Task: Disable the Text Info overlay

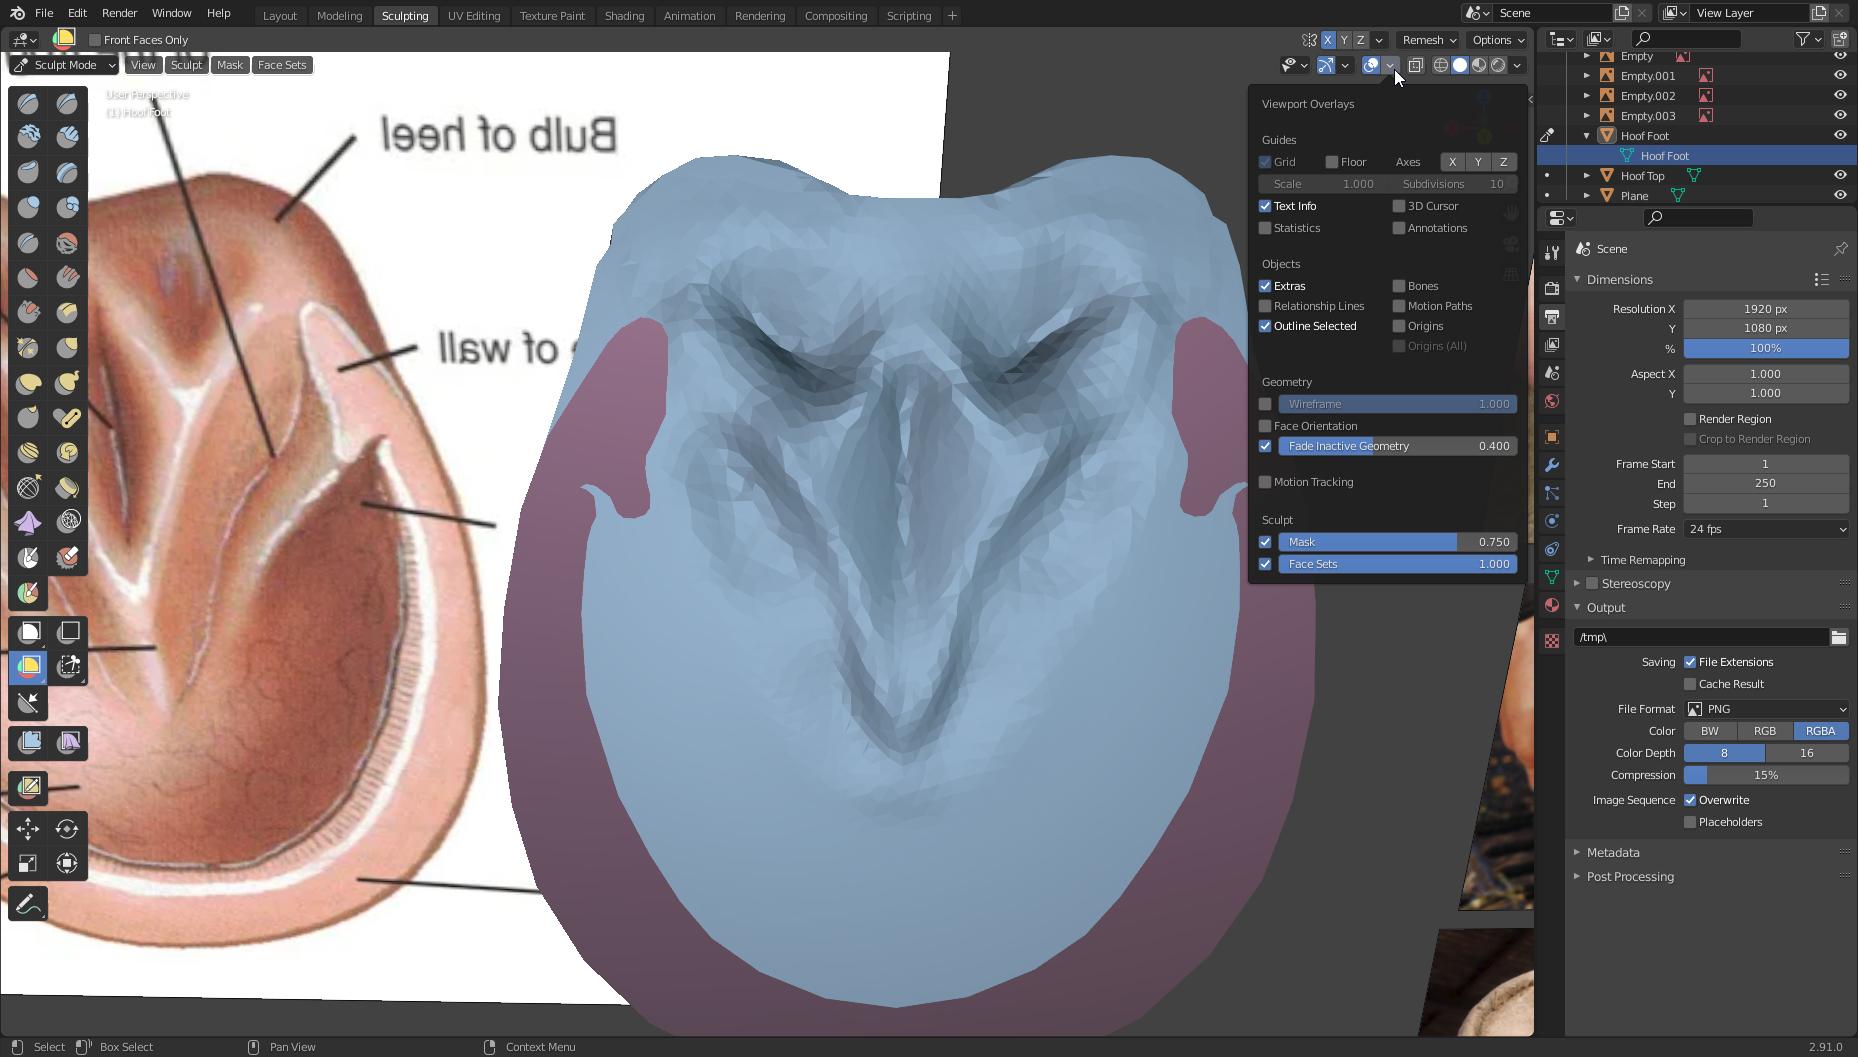Action: pyautogui.click(x=1265, y=206)
